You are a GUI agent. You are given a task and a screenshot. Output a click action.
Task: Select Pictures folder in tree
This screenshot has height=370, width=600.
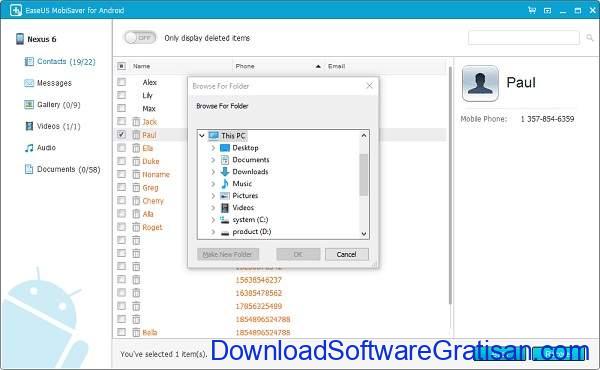[245, 196]
